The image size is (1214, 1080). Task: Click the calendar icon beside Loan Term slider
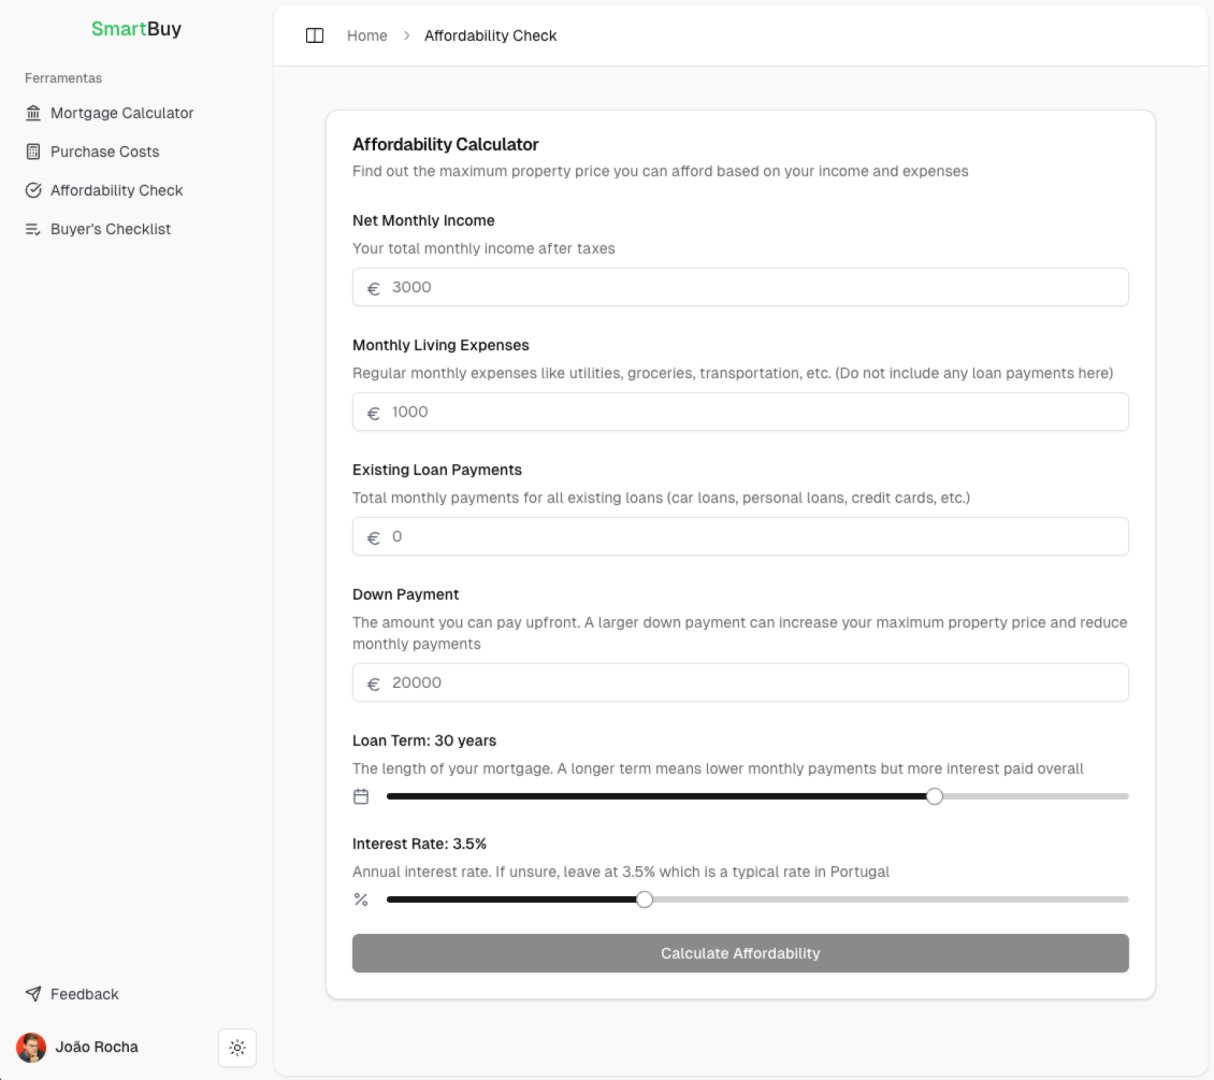click(x=361, y=797)
